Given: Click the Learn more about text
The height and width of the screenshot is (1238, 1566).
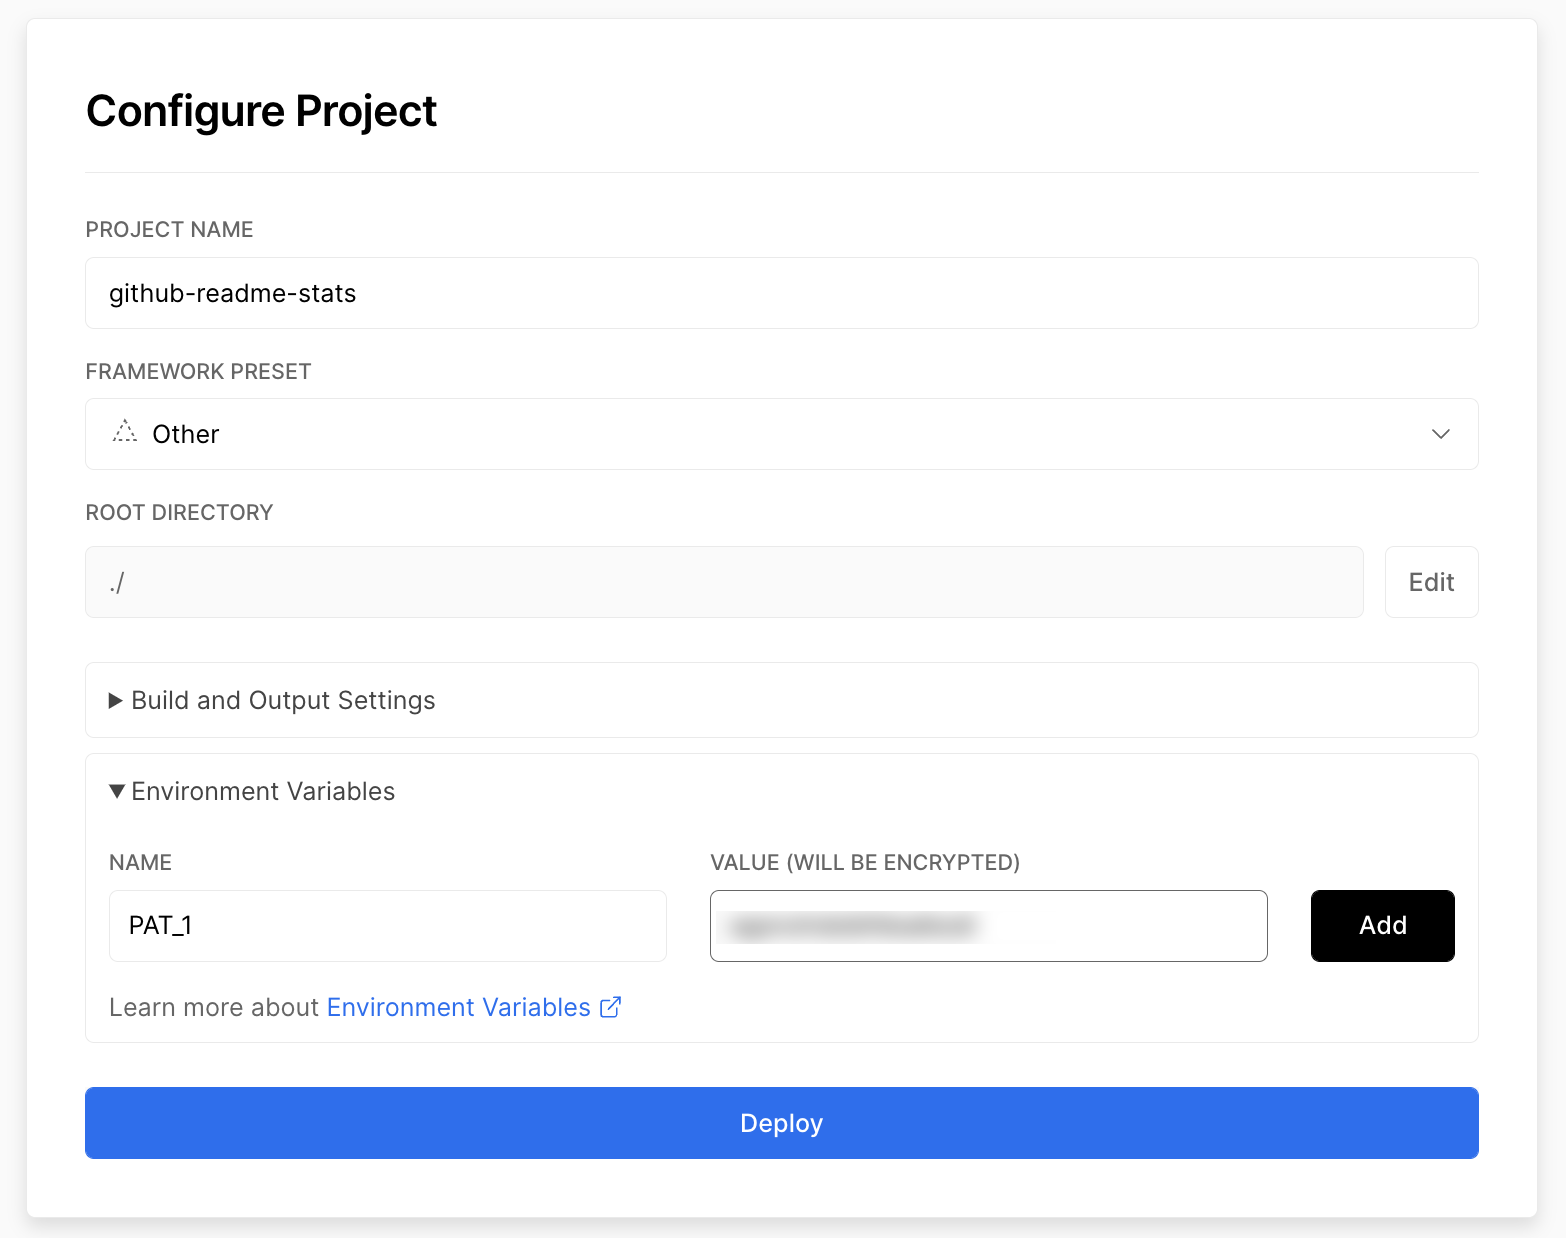Looking at the screenshot, I should 214,1007.
